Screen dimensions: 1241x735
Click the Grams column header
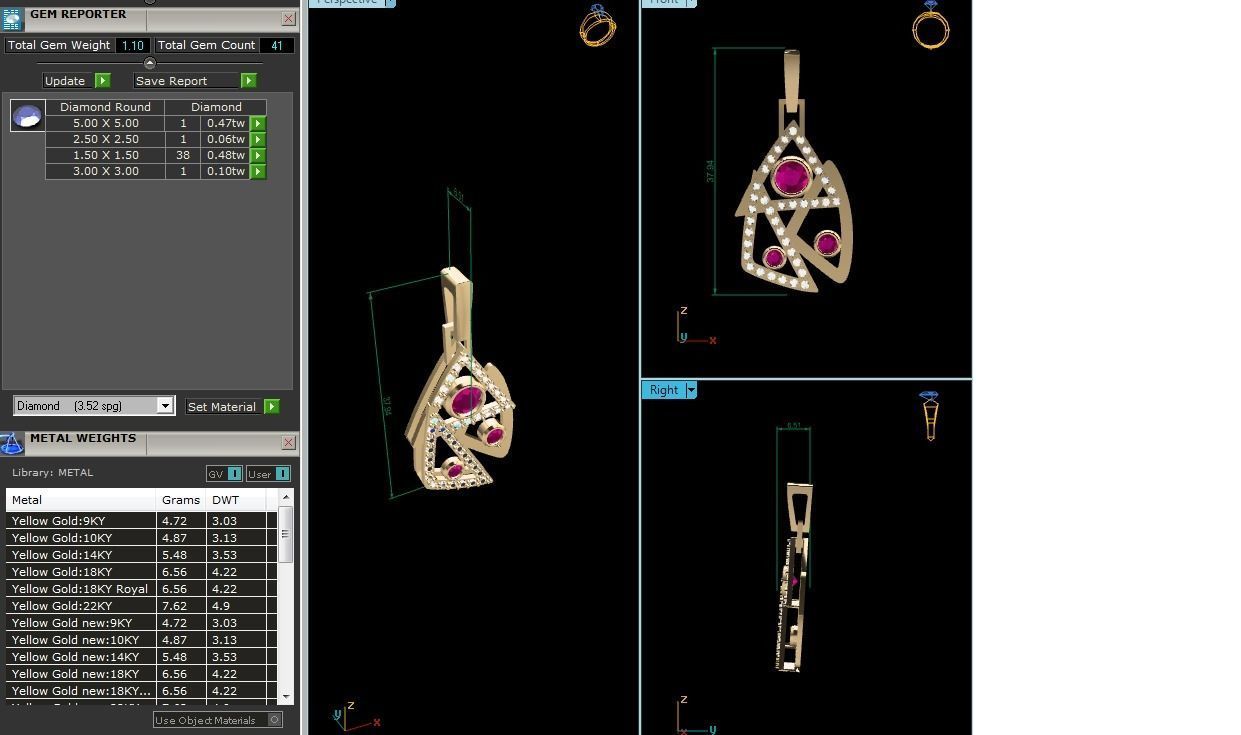181,499
